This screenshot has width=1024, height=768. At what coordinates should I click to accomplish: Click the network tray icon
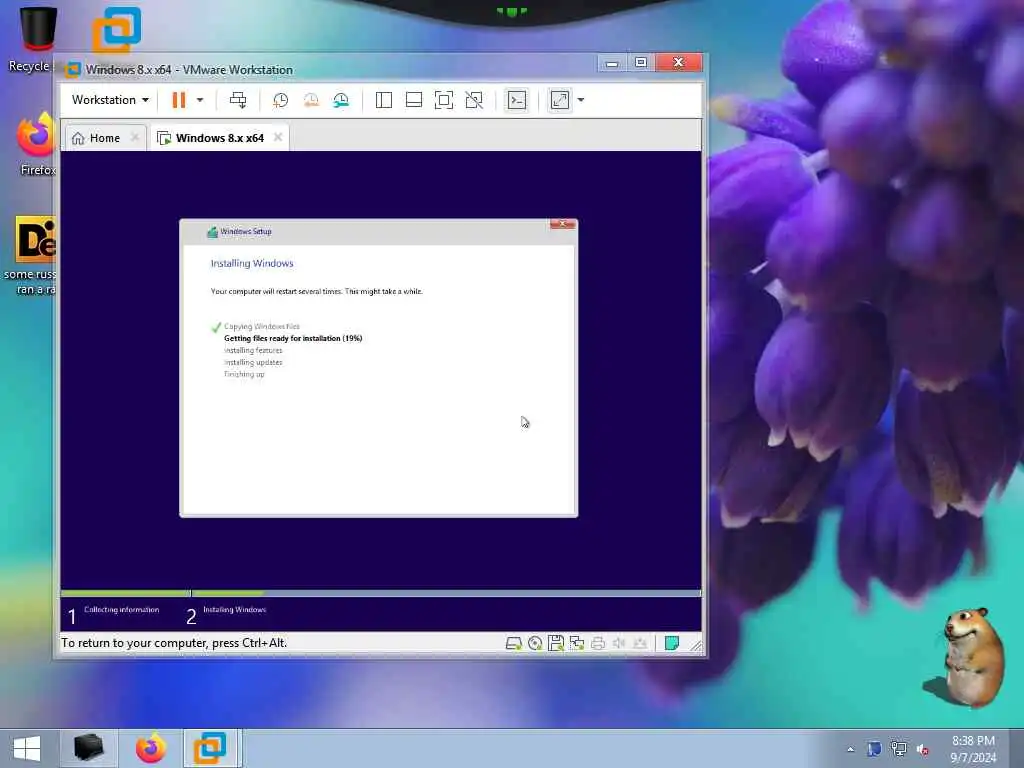(899, 749)
